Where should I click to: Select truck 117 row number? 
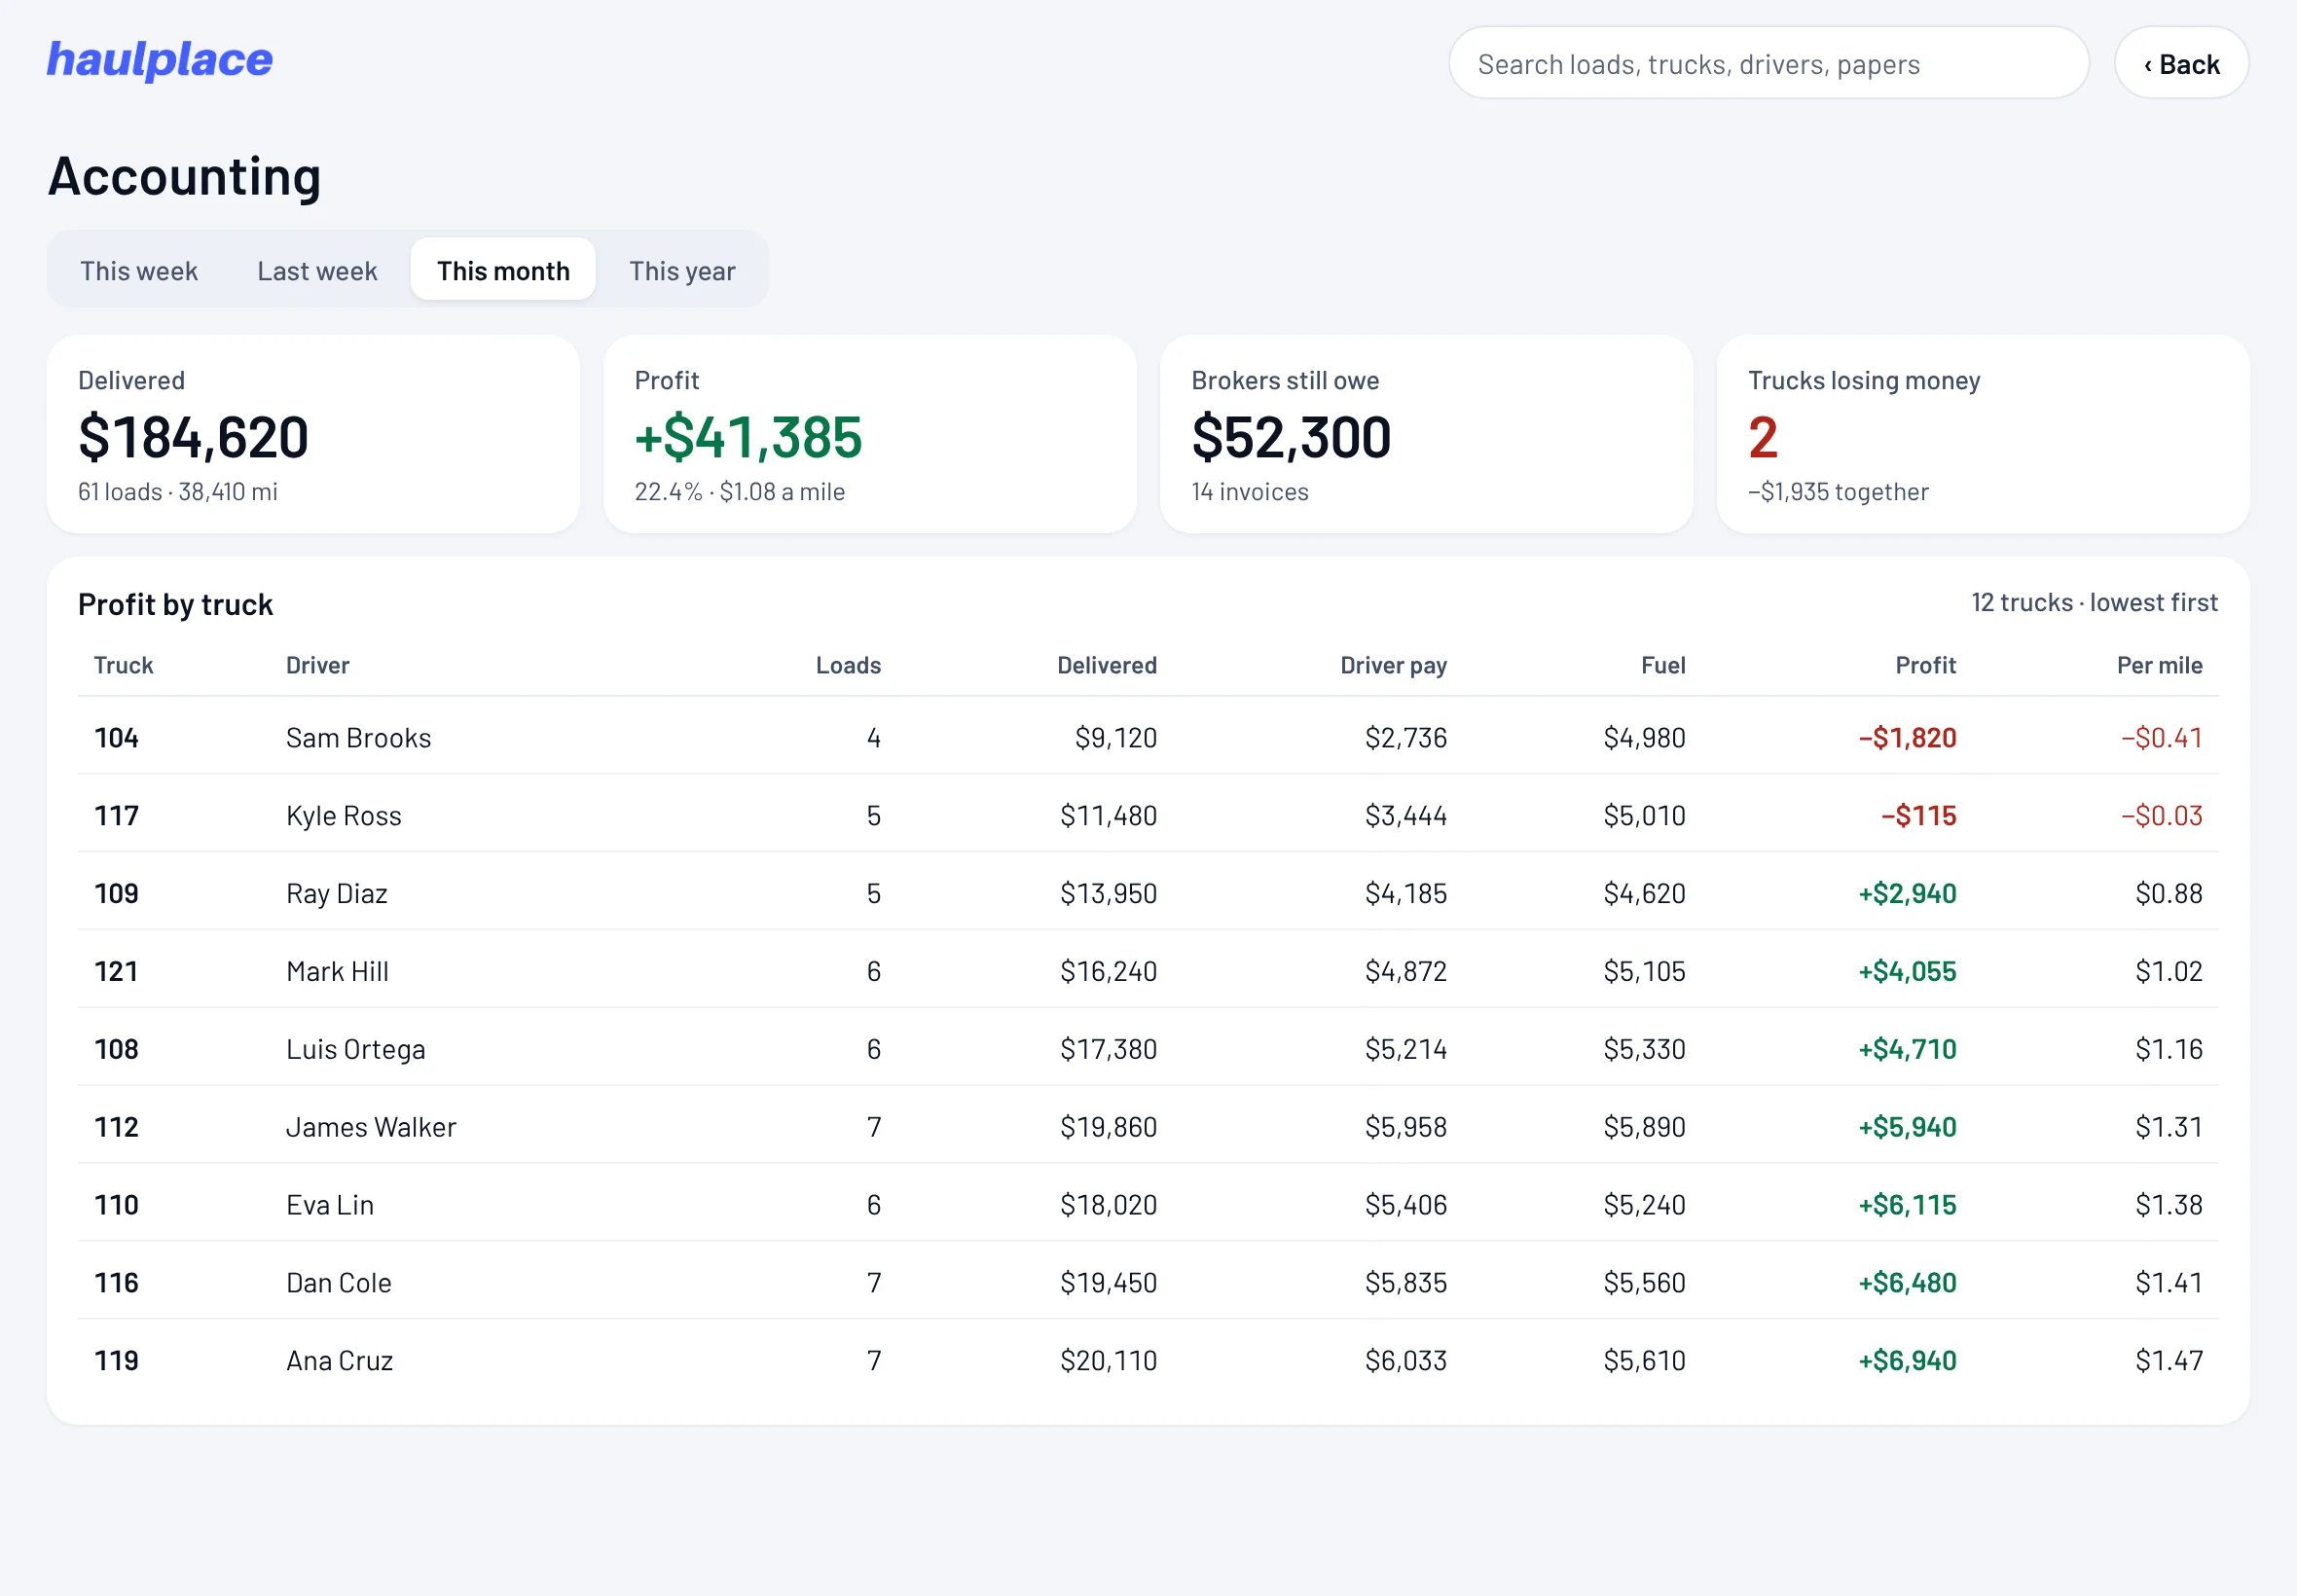116,816
